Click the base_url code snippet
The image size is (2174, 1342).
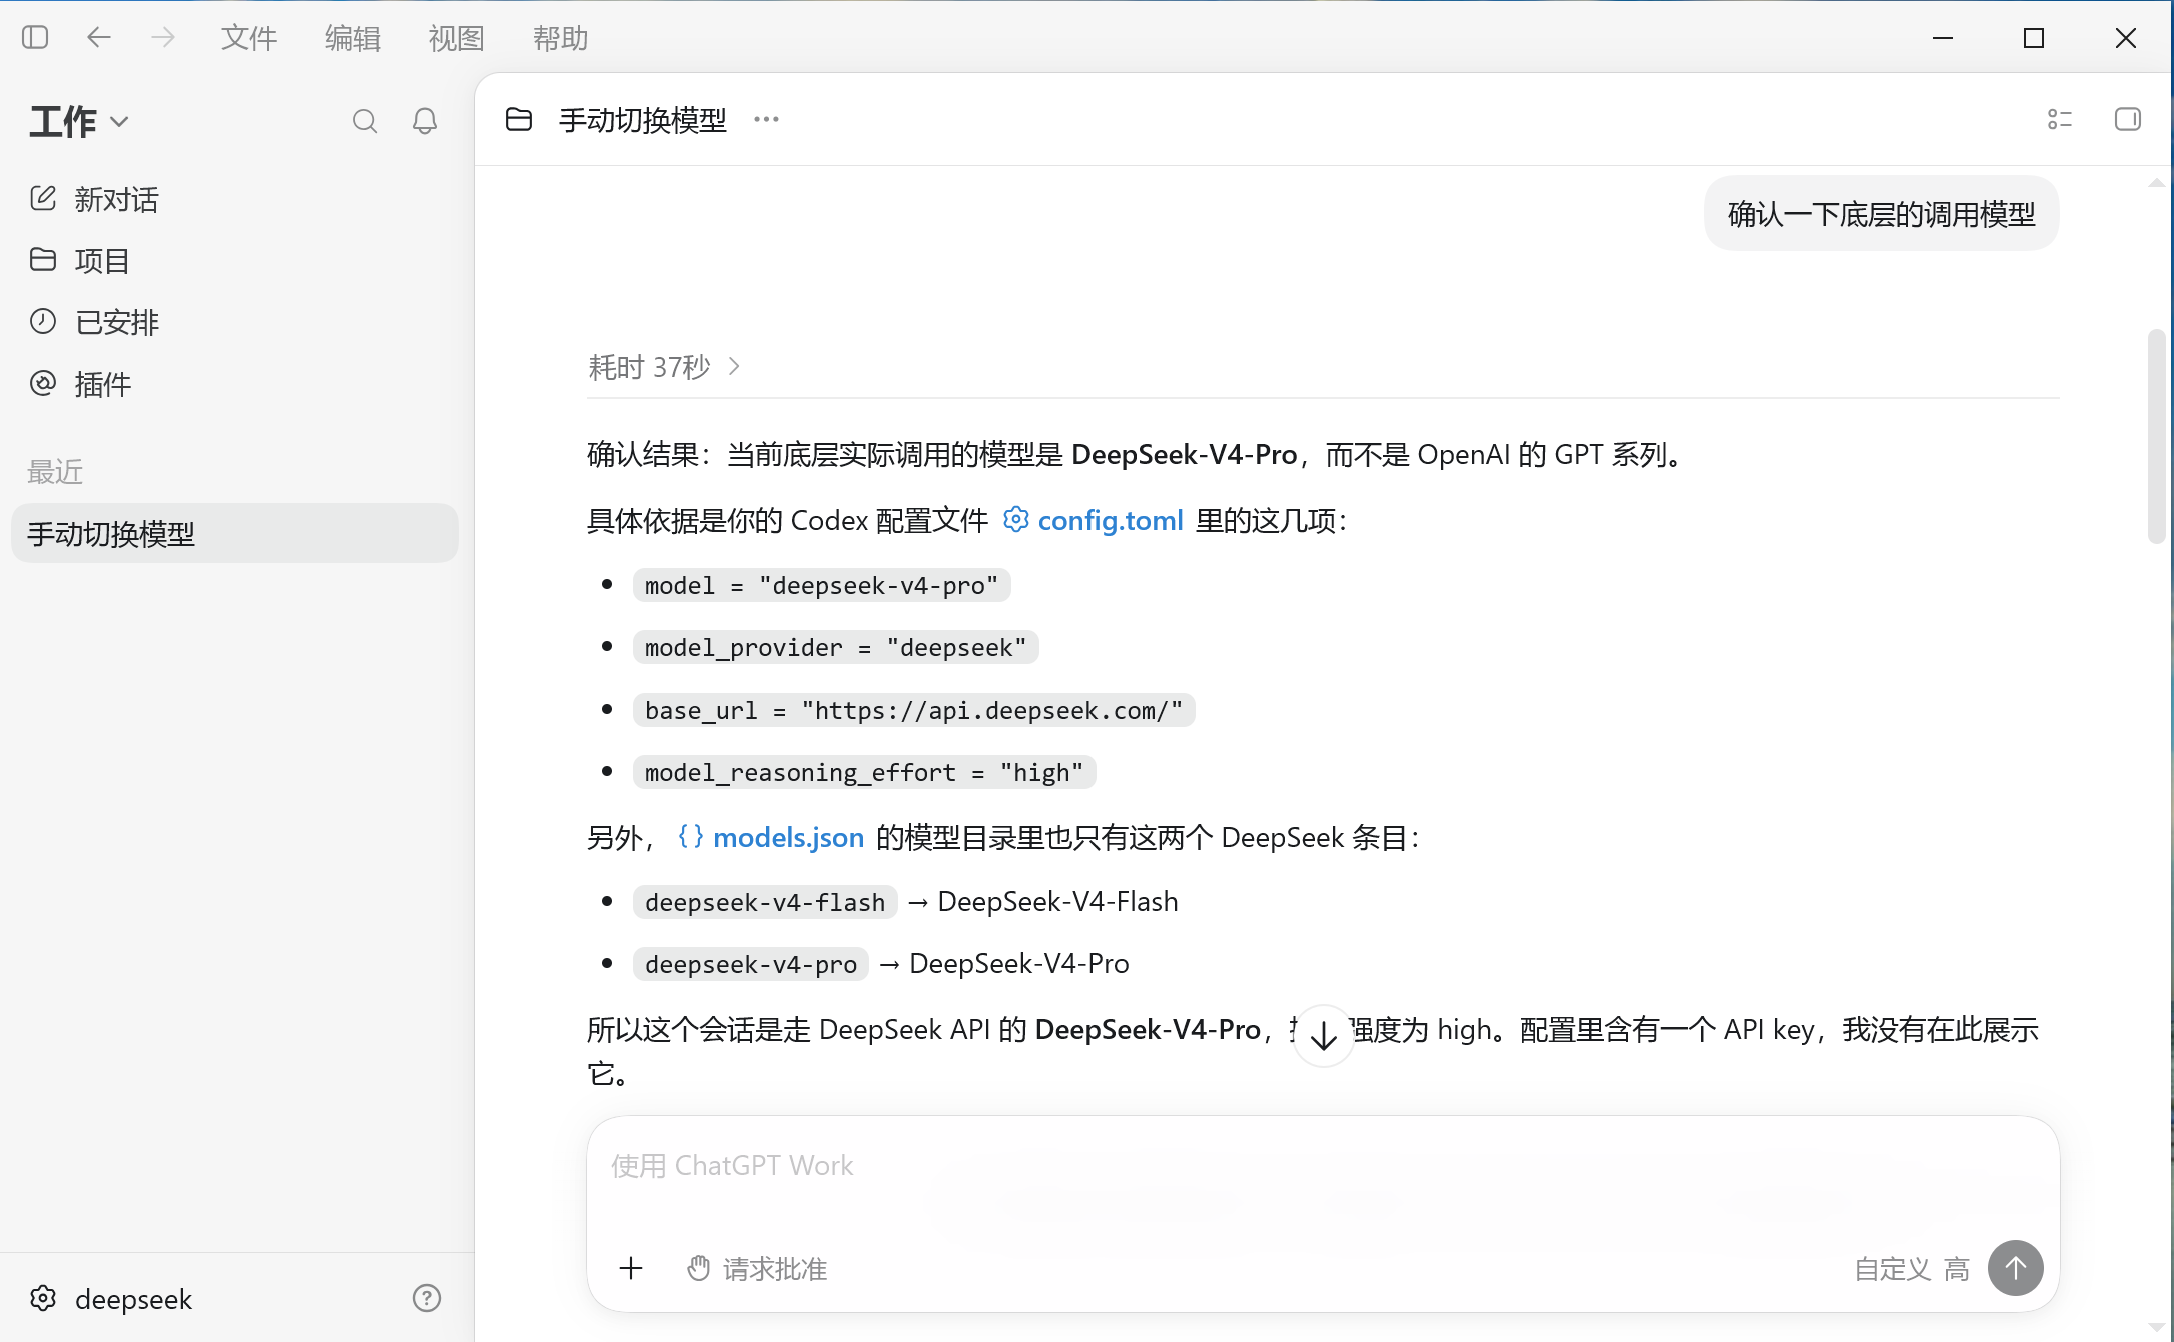[914, 710]
